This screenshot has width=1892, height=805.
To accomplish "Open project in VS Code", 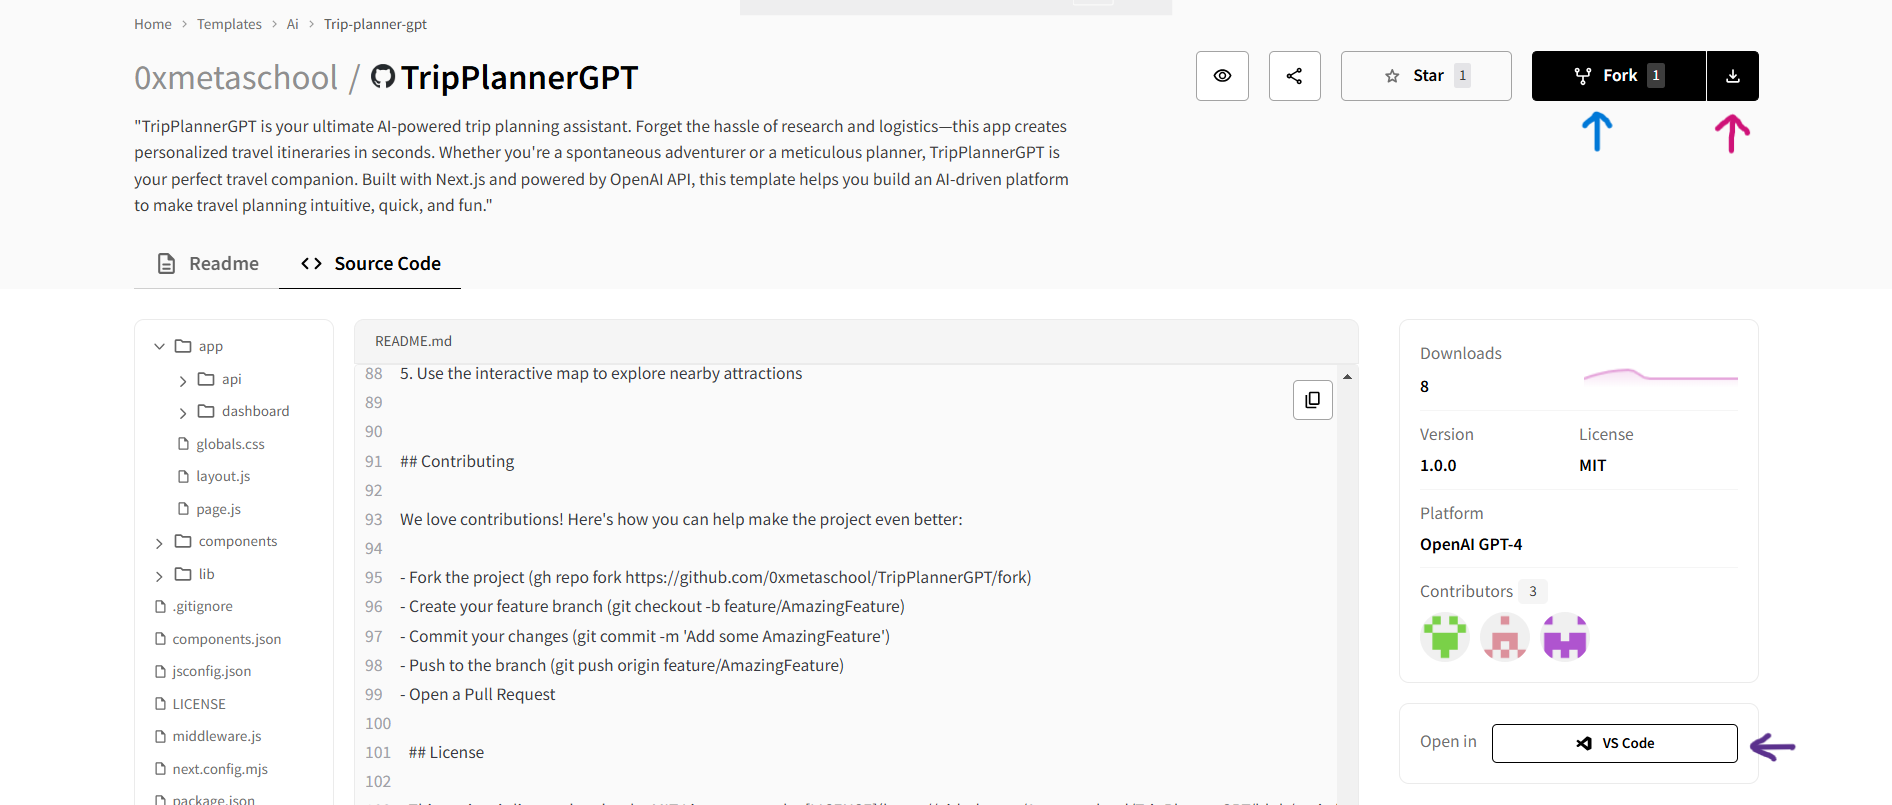I will [1614, 743].
